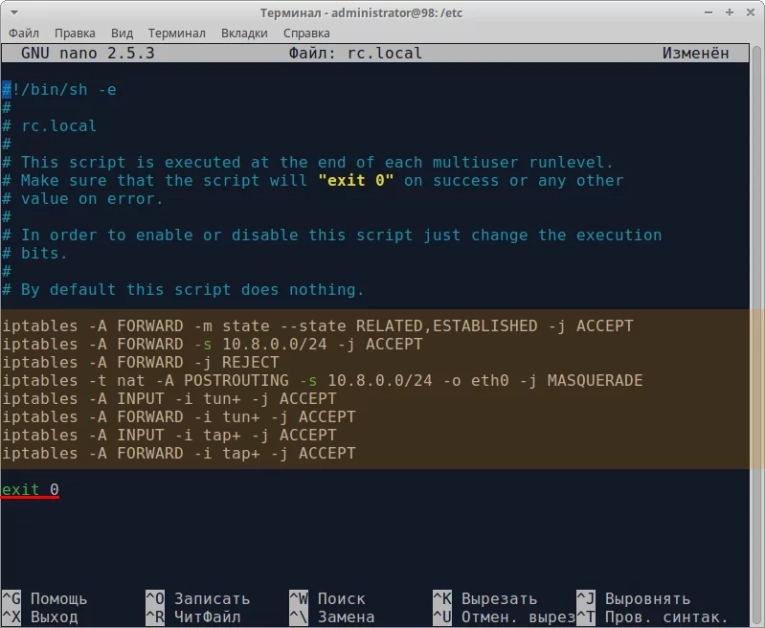
Task: Open the Терминал menu
Action: click(177, 33)
